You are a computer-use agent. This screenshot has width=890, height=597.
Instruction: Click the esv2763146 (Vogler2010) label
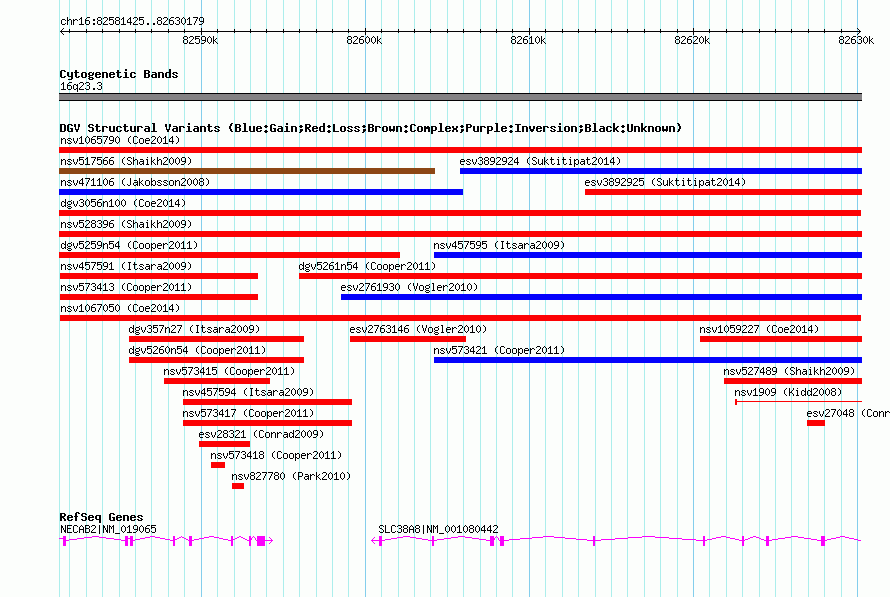coord(418,329)
